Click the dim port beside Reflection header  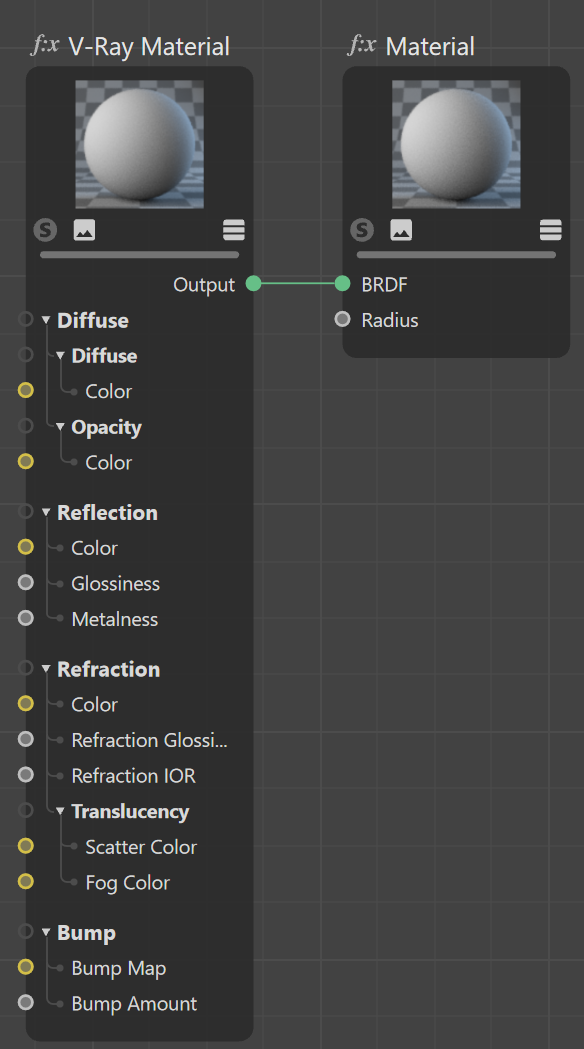pos(25,511)
